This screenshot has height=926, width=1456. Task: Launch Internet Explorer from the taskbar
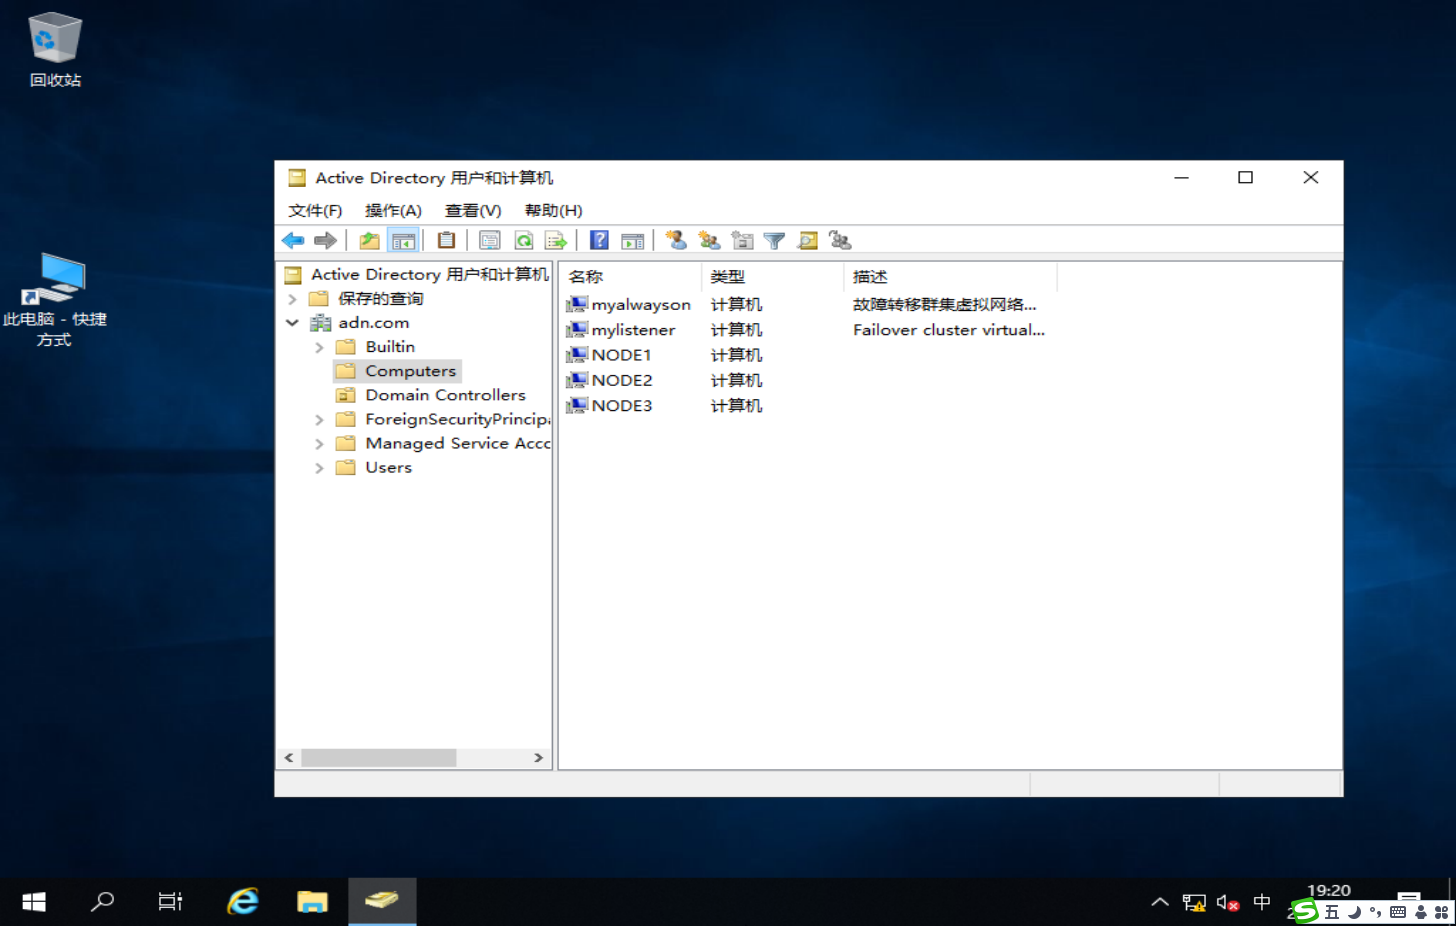click(x=243, y=902)
